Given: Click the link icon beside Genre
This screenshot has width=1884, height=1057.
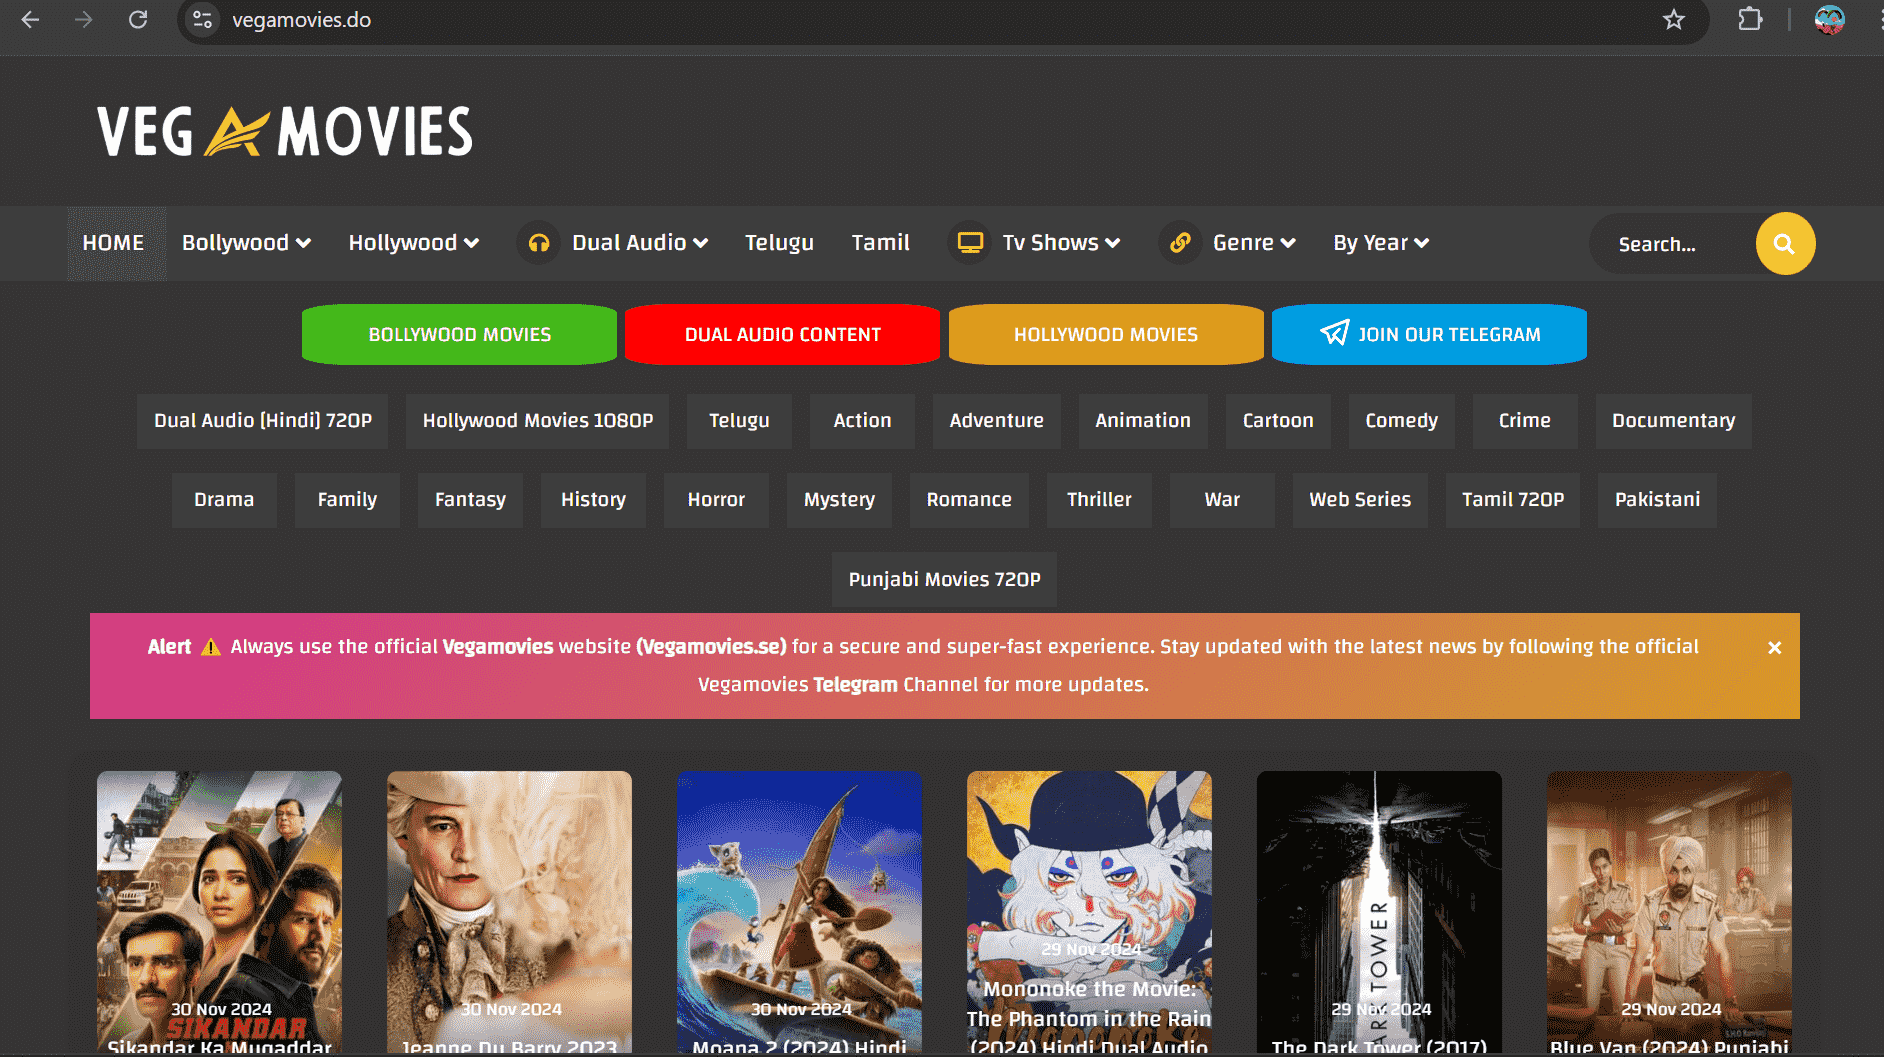Looking at the screenshot, I should [x=1180, y=243].
